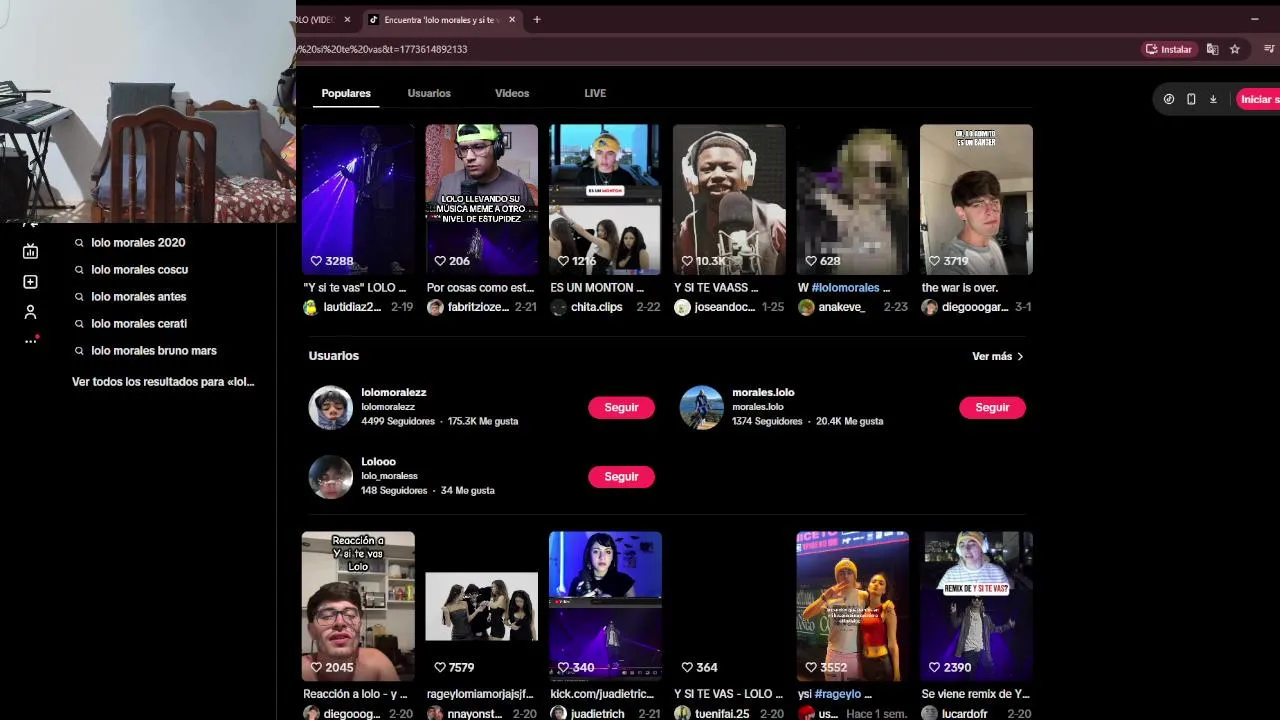Click the #rageylo hashtag link
This screenshot has height=720, width=1280.
click(837, 694)
